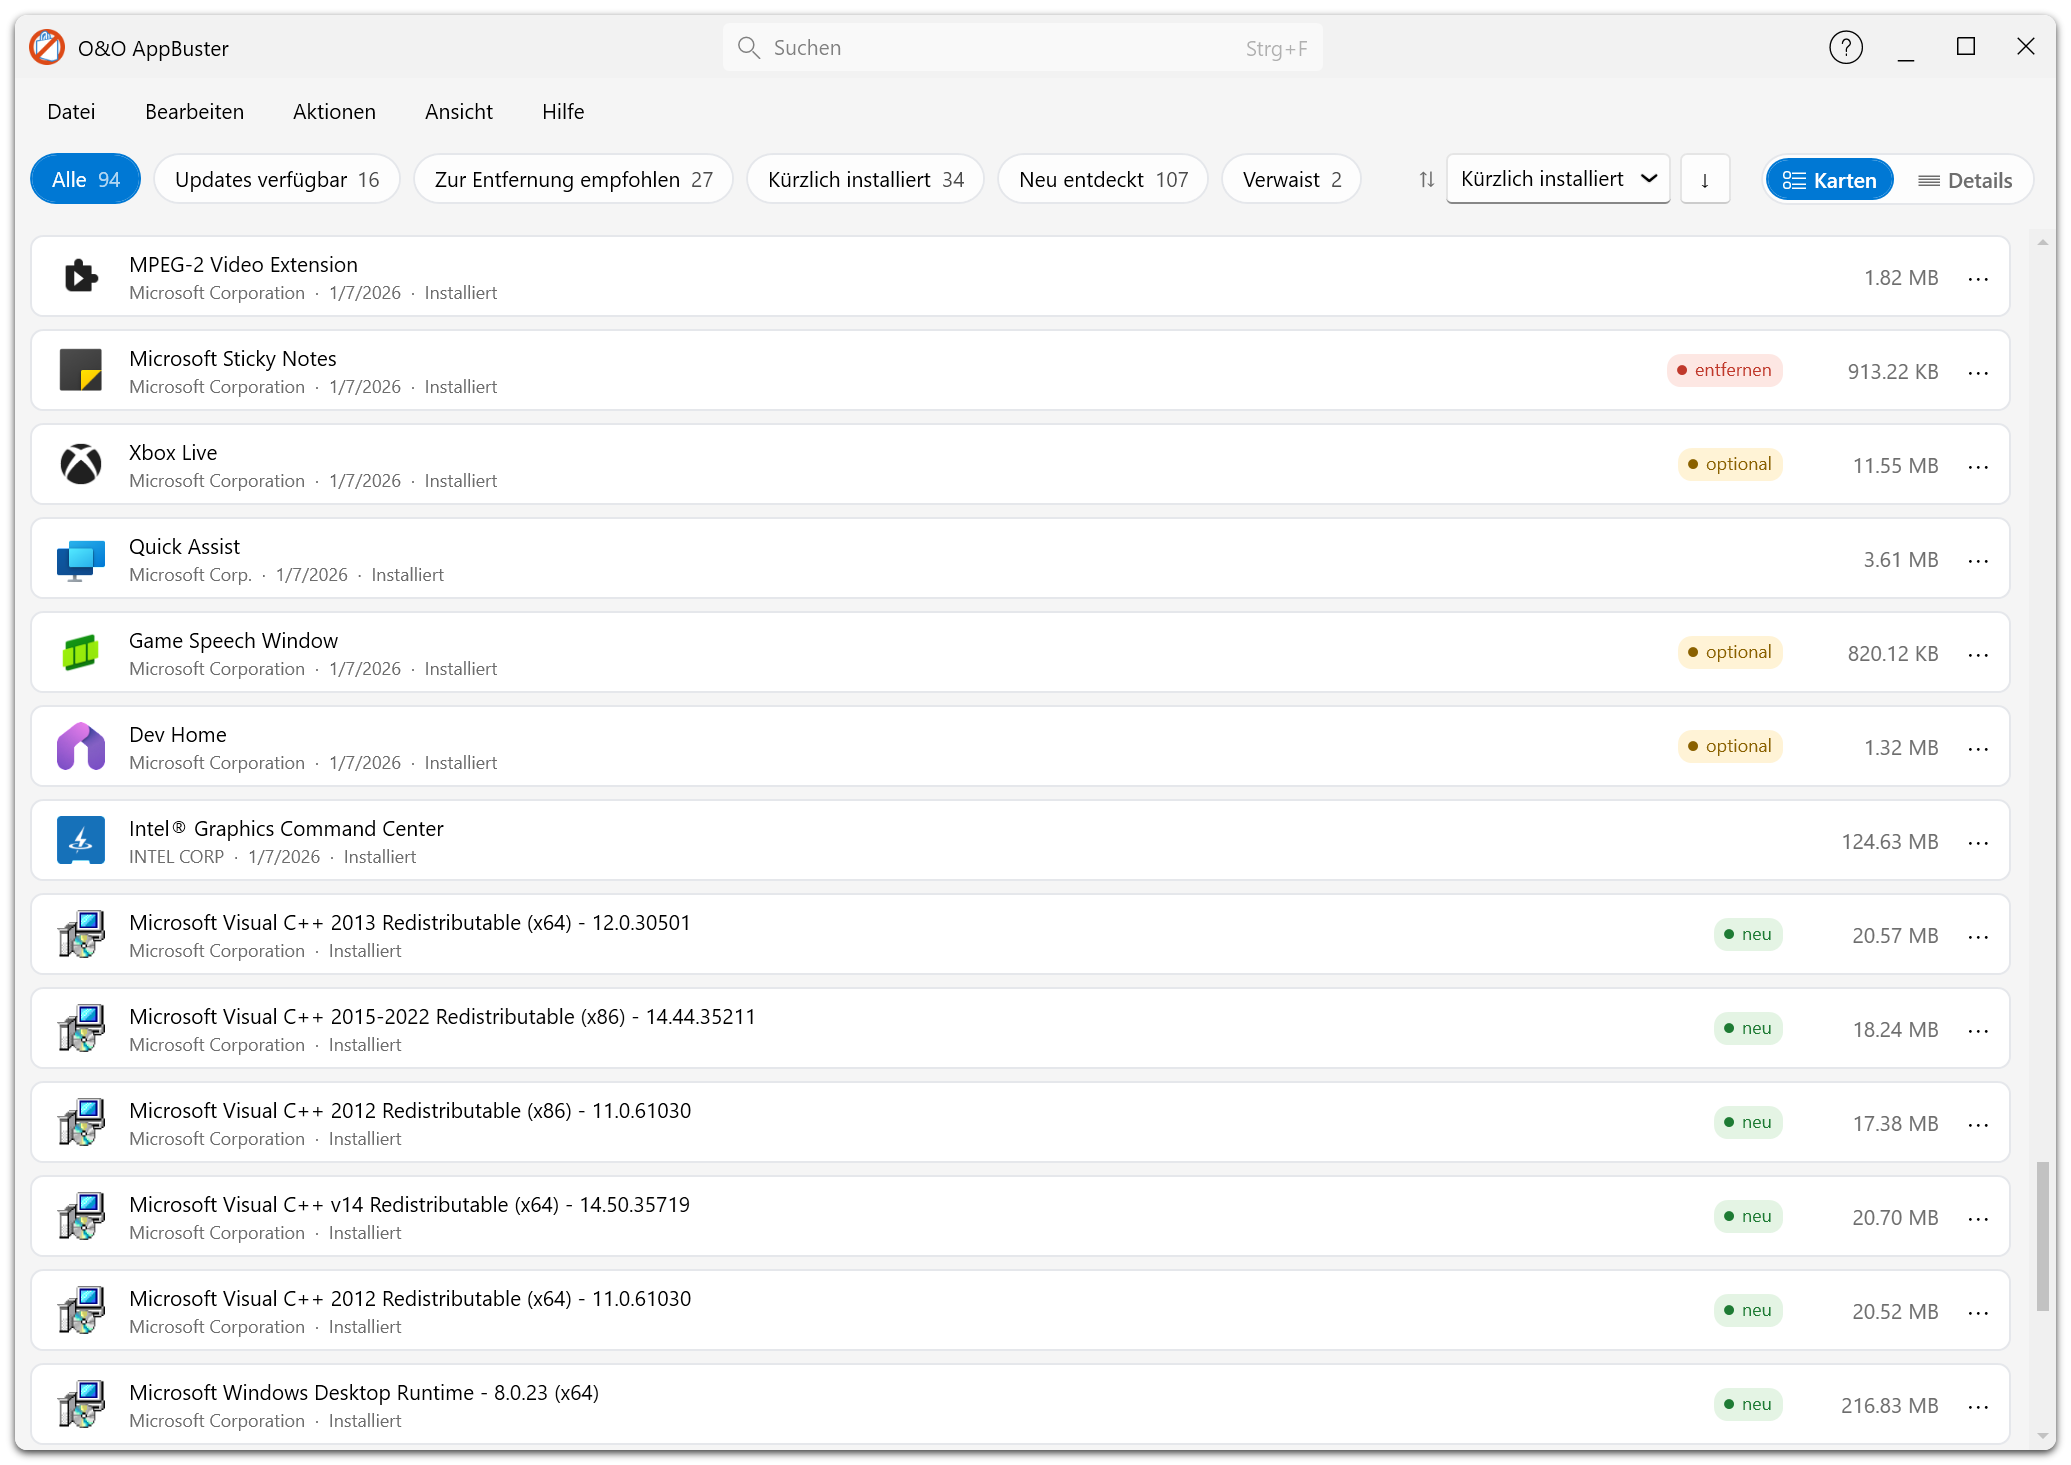Click the Microsoft Sticky Notes app icon
Viewport: 2071px width, 1465px height.
point(81,370)
